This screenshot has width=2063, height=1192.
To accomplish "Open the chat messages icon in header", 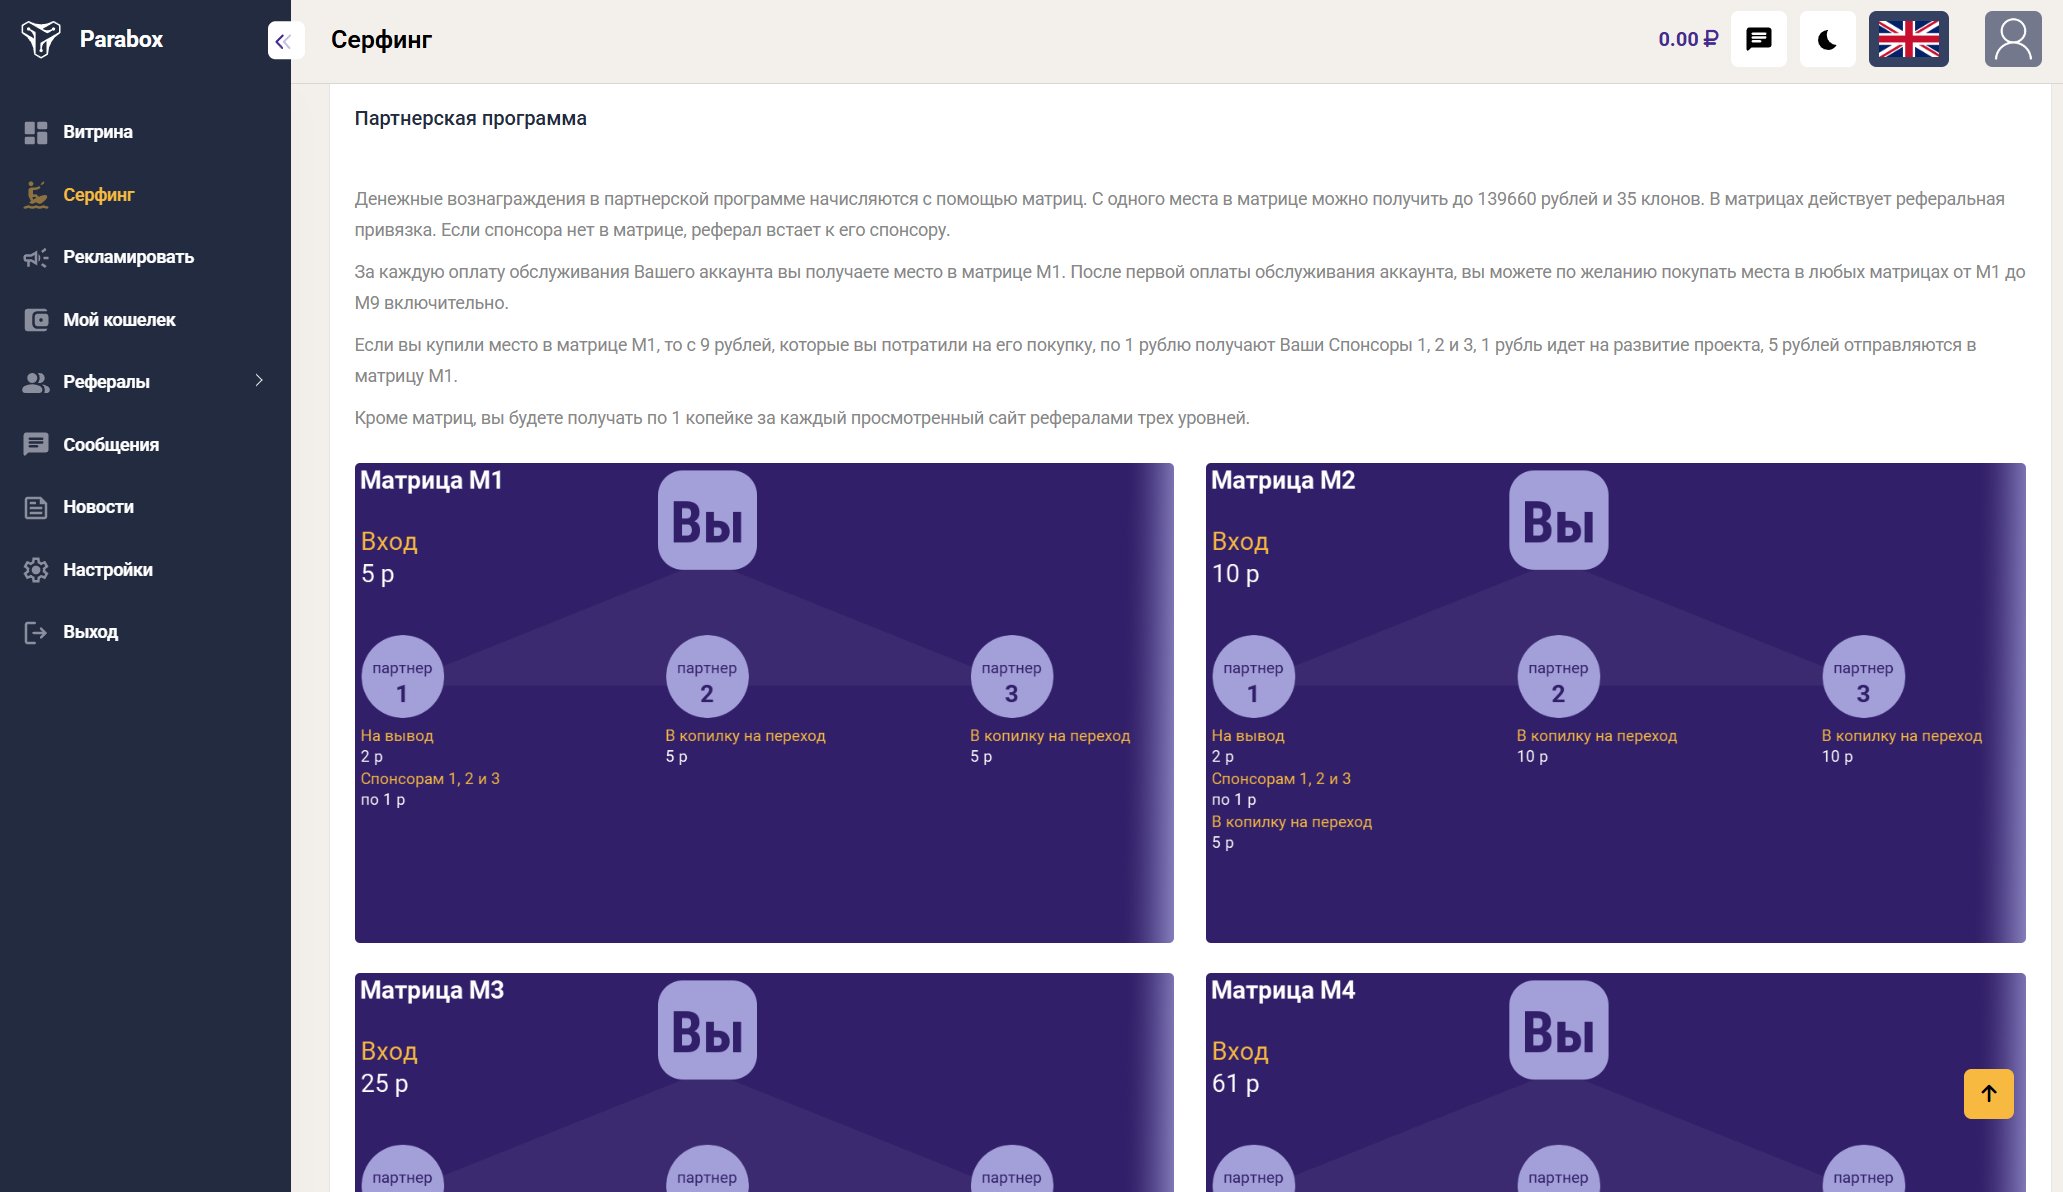I will pyautogui.click(x=1759, y=39).
